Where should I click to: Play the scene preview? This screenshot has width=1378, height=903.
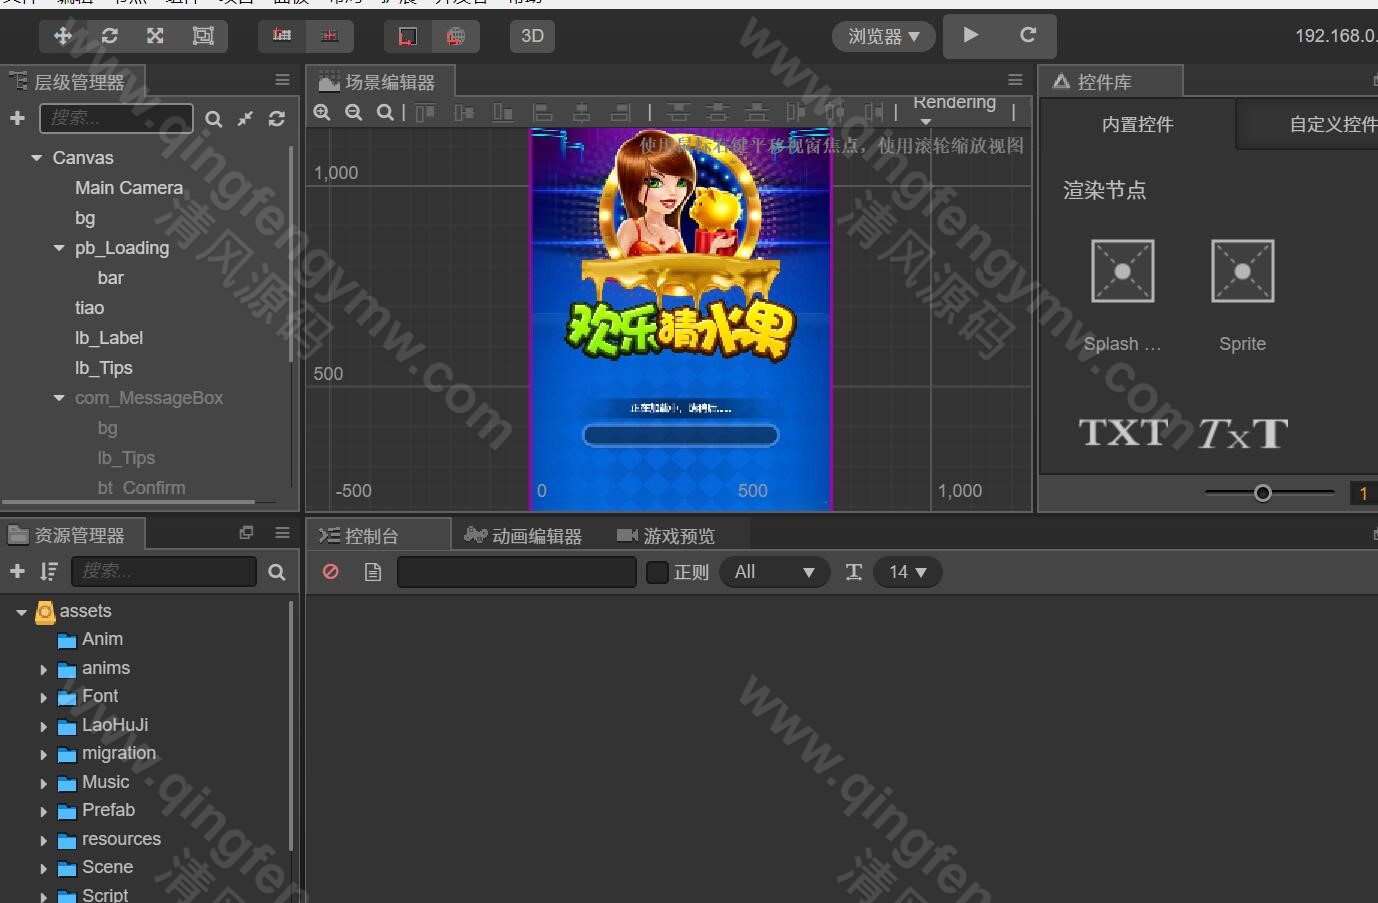(970, 35)
